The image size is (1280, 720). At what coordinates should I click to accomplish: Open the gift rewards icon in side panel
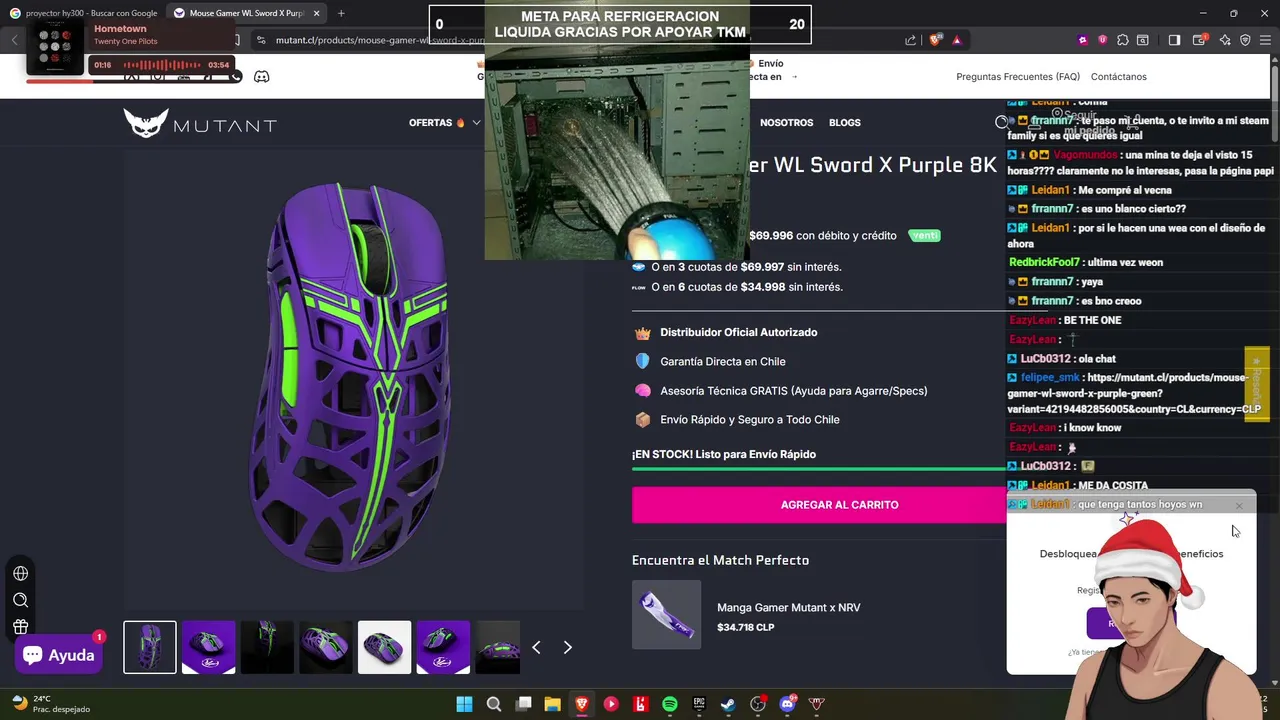tap(20, 628)
